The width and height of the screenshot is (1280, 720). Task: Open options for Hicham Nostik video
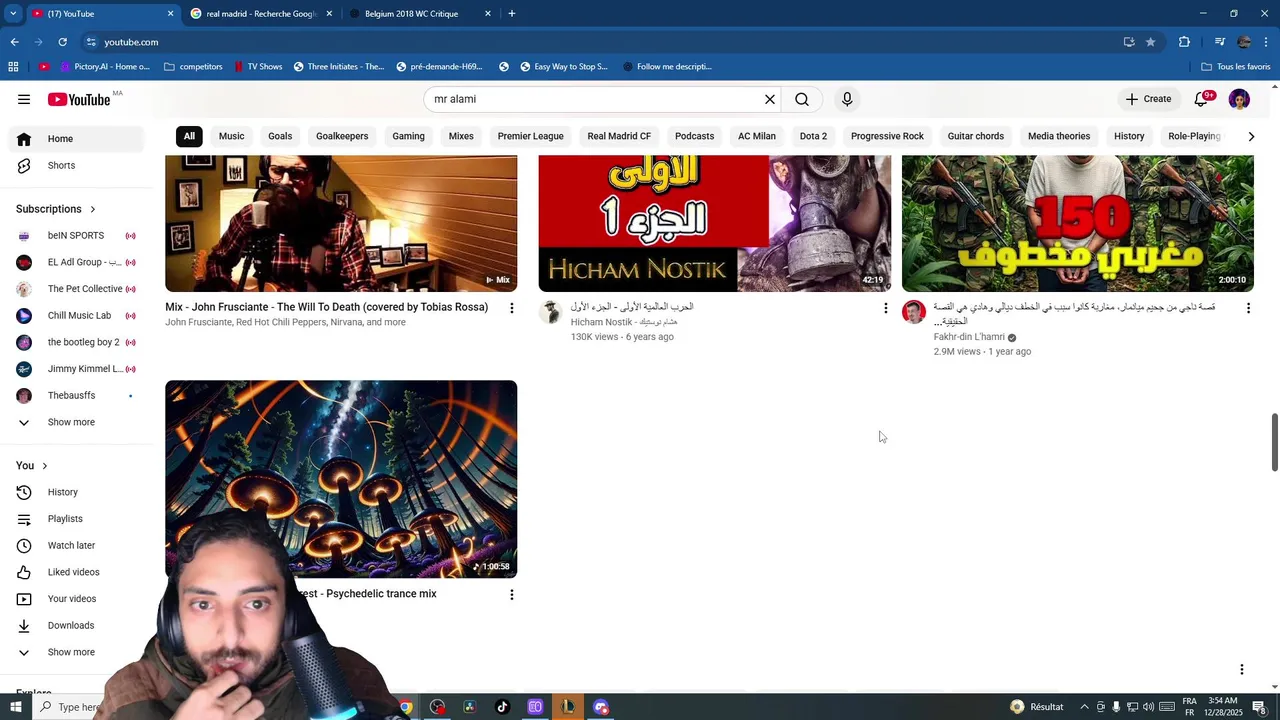click(885, 308)
